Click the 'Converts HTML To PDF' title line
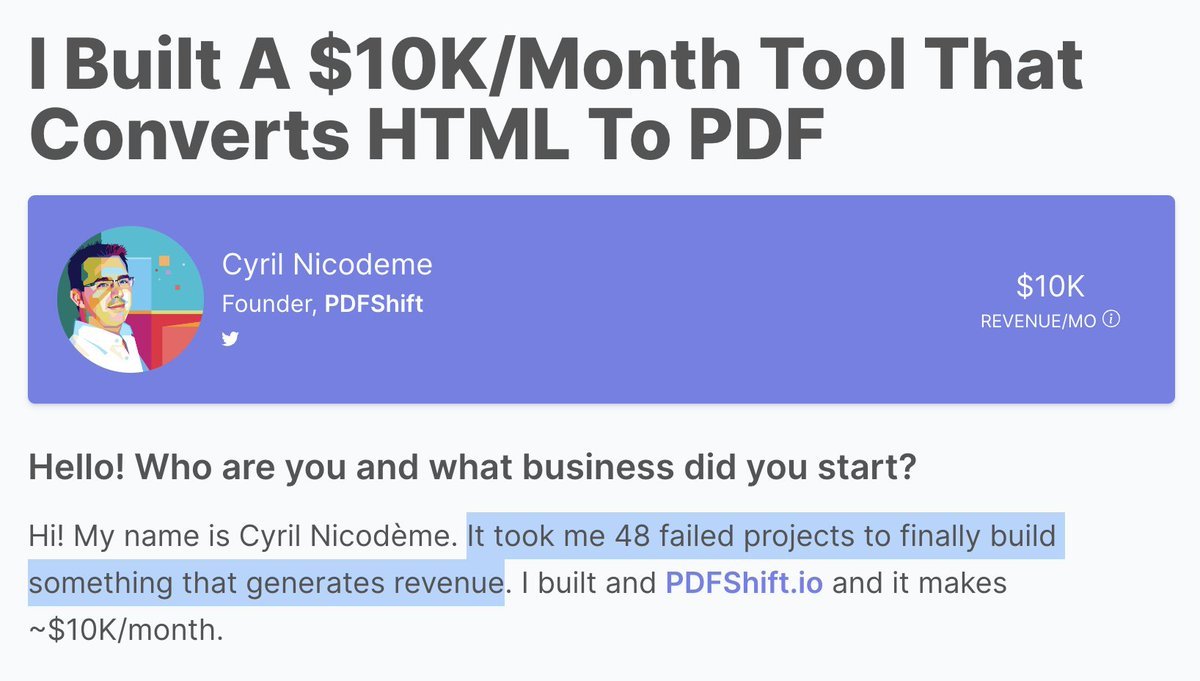Image resolution: width=1200 pixels, height=681 pixels. pos(426,135)
